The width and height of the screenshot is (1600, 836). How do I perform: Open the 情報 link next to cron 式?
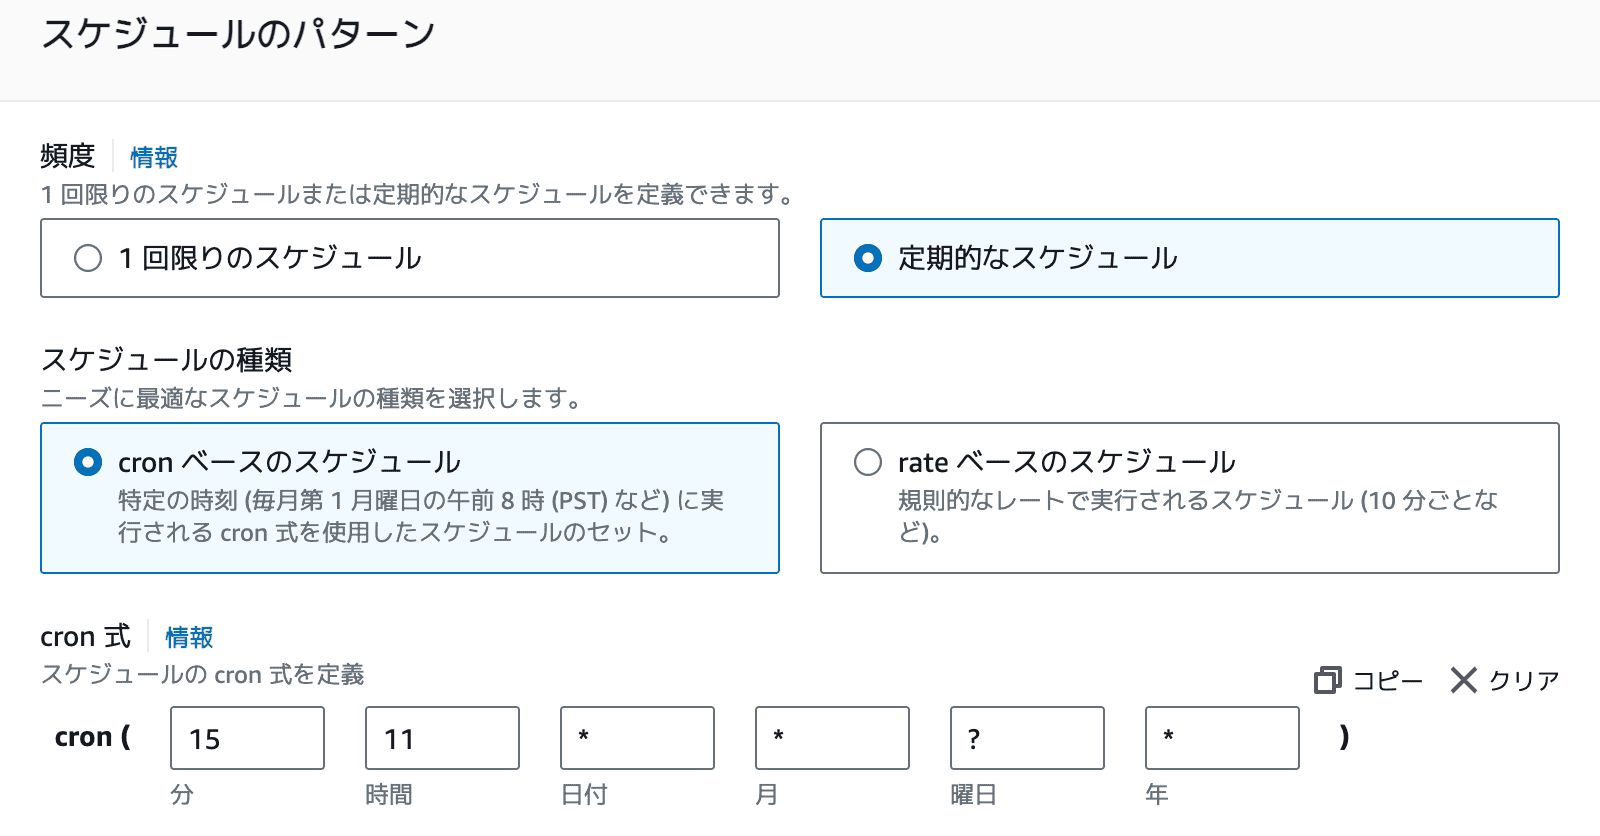[189, 637]
